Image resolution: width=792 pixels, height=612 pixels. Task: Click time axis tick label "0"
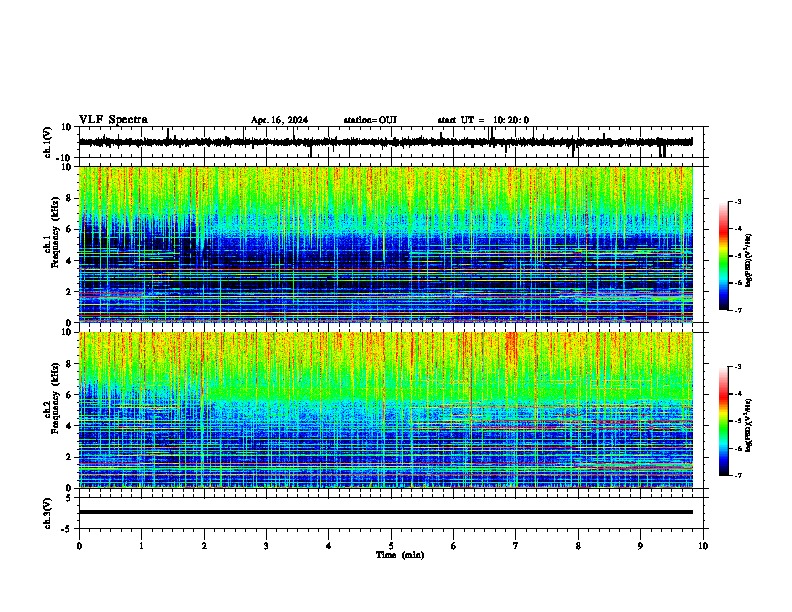point(79,546)
